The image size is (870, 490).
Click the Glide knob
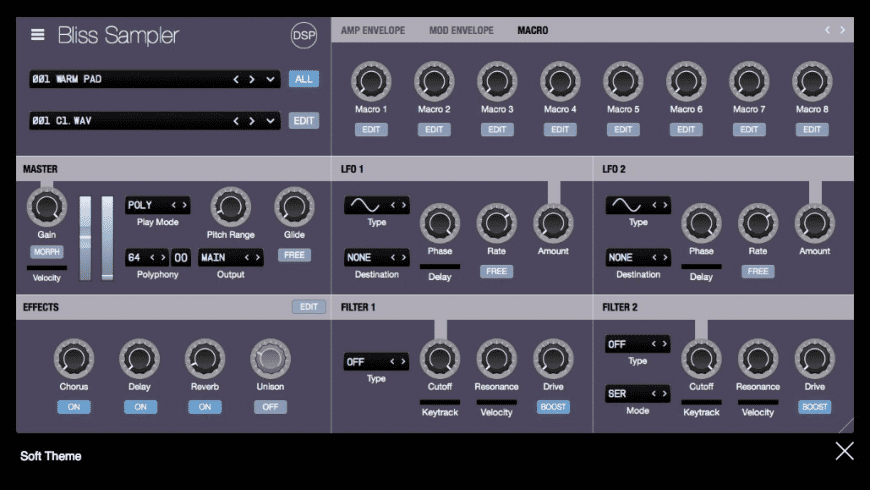(294, 207)
